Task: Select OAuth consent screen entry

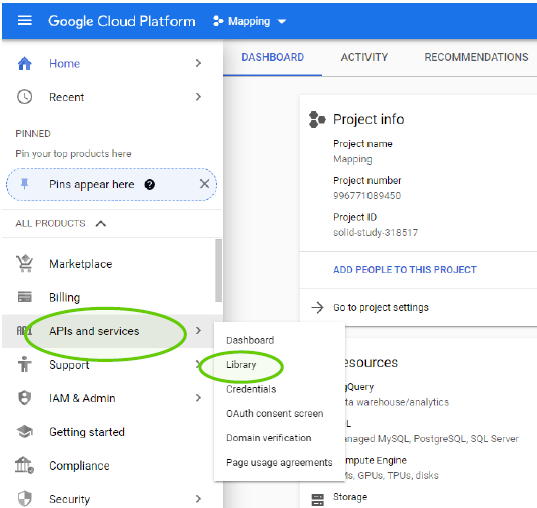Action: pos(275,413)
